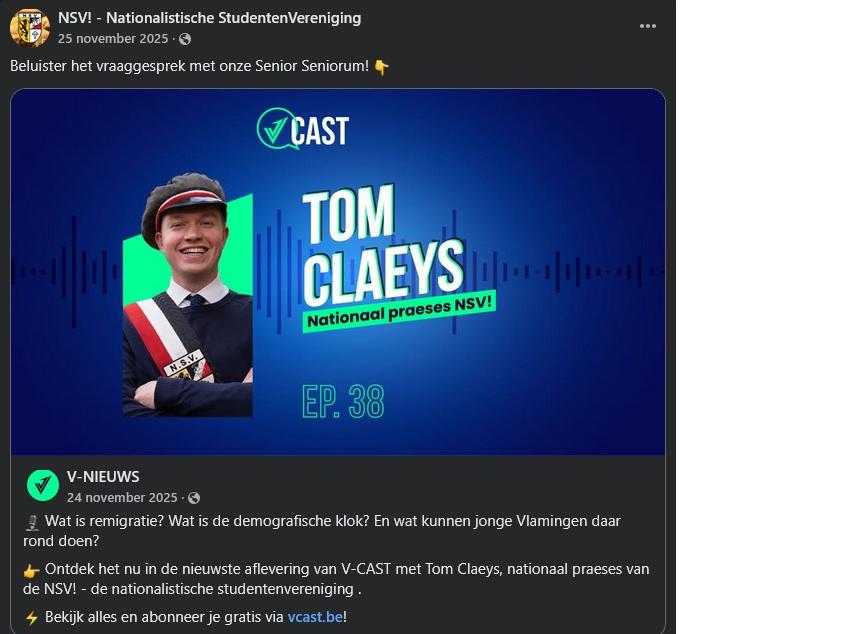
Task: Open the 25 november 2025 post timestamp
Action: pos(113,39)
